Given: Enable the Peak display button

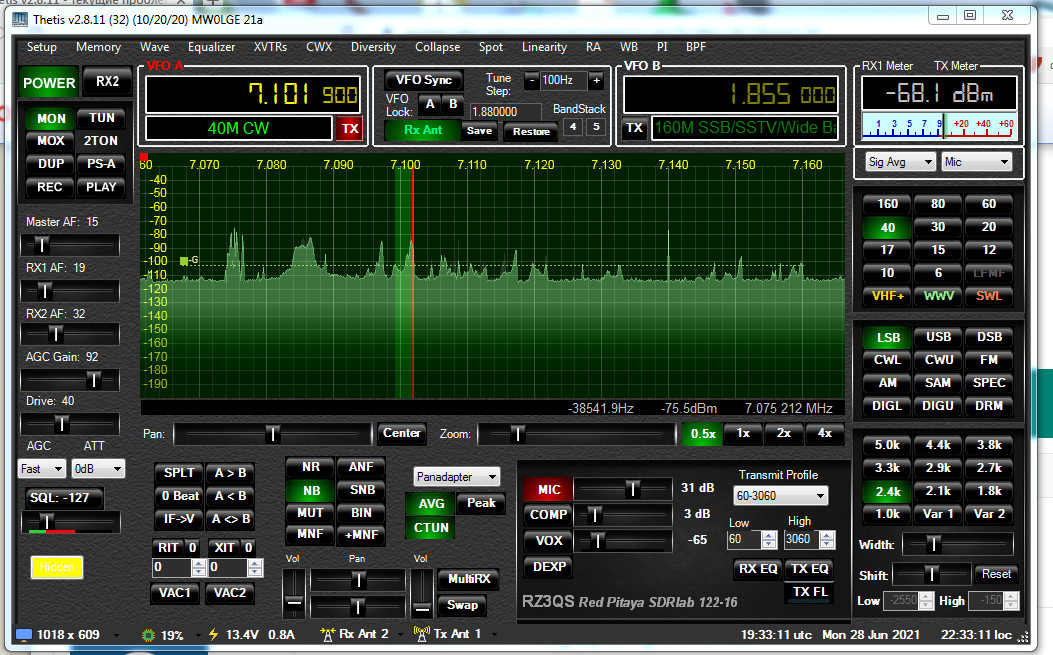Looking at the screenshot, I should [481, 503].
